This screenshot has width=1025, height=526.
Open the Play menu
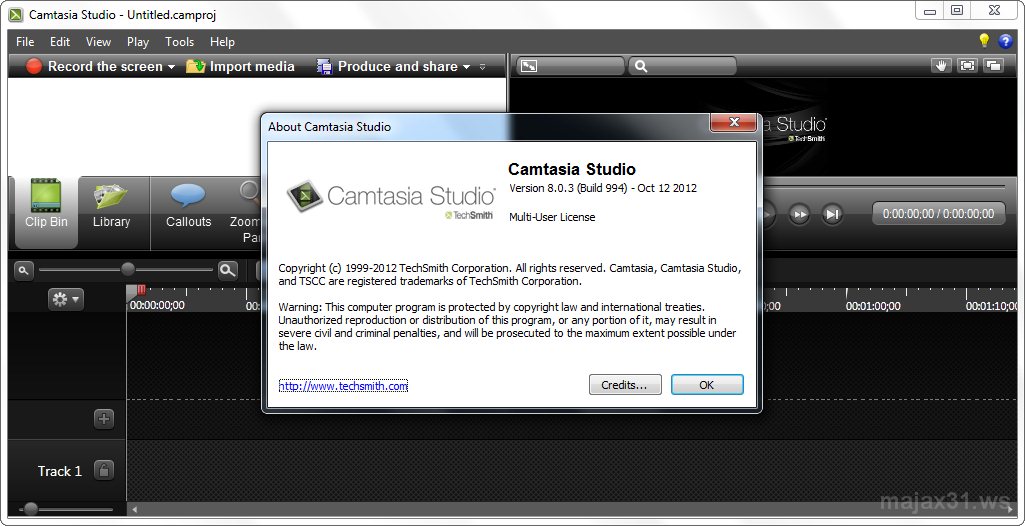pos(138,42)
